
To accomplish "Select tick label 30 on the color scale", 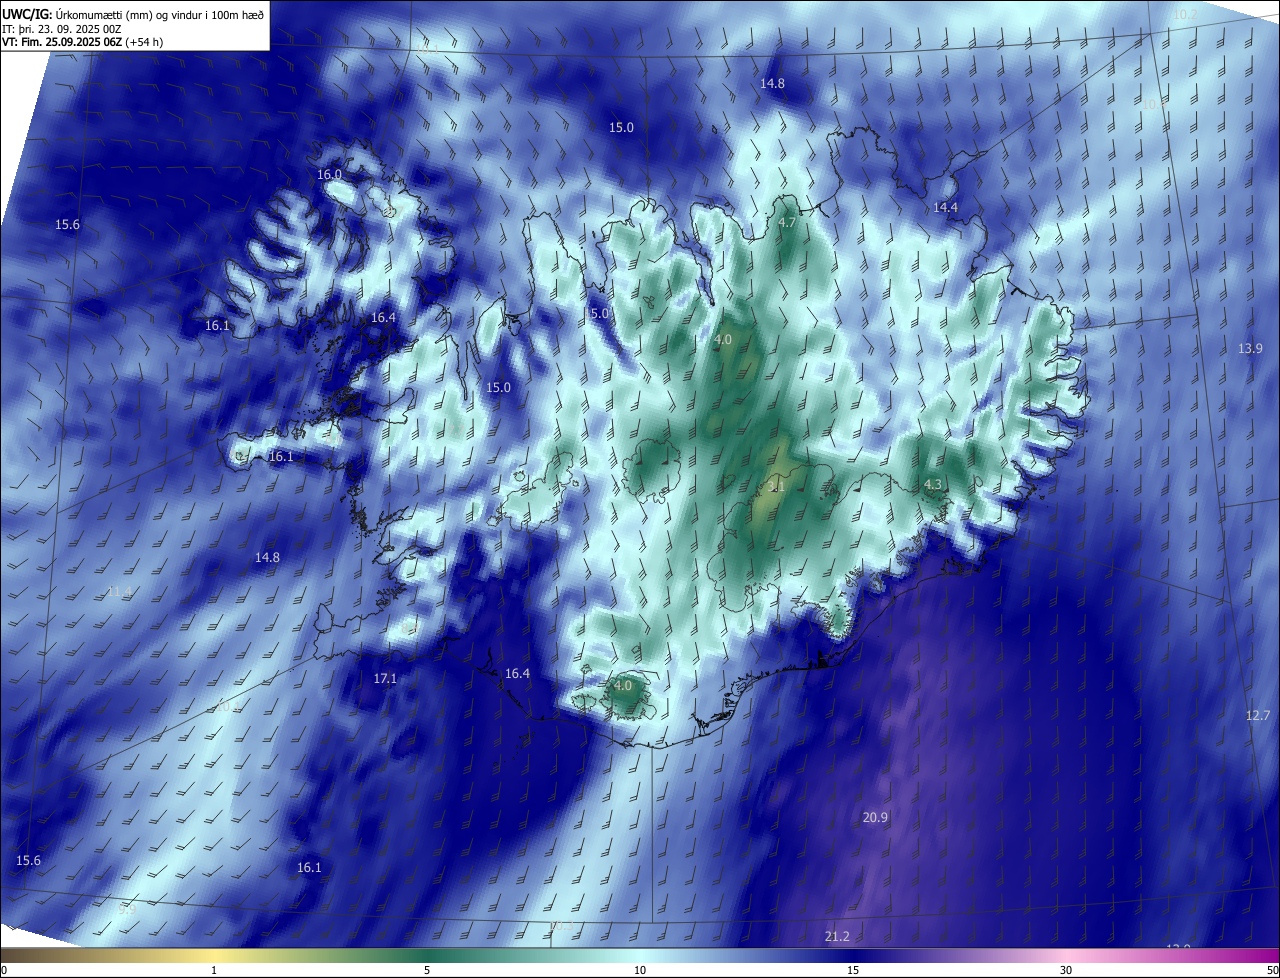I will [1066, 970].
